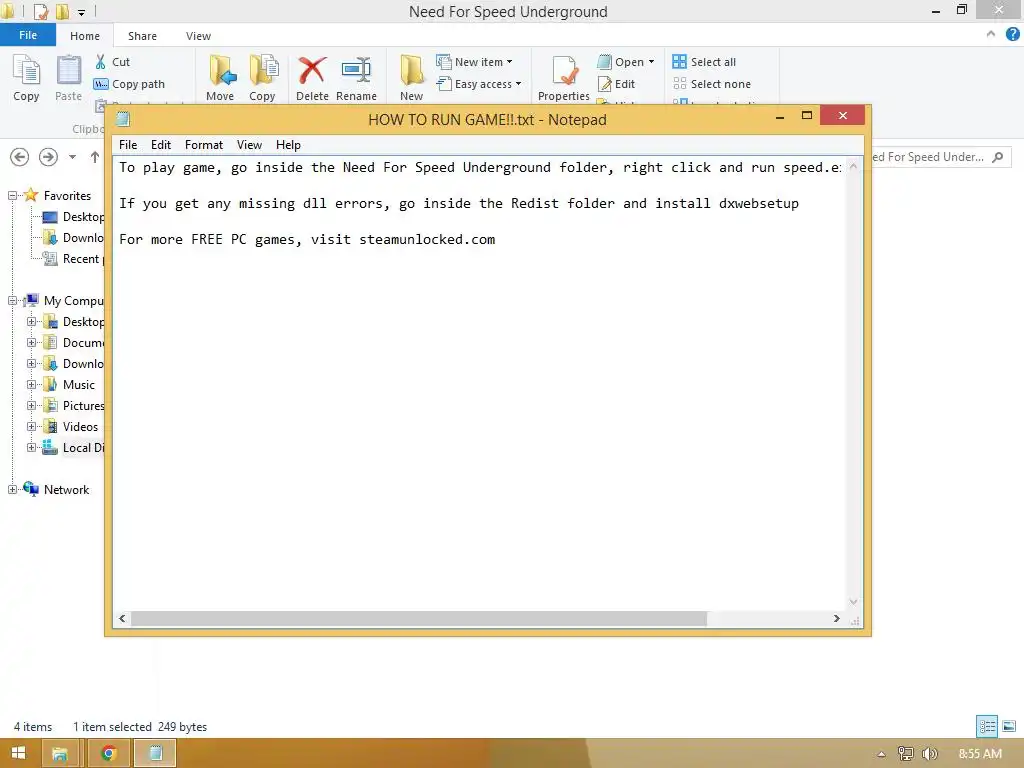Open Google Chrome from the taskbar

coord(108,753)
